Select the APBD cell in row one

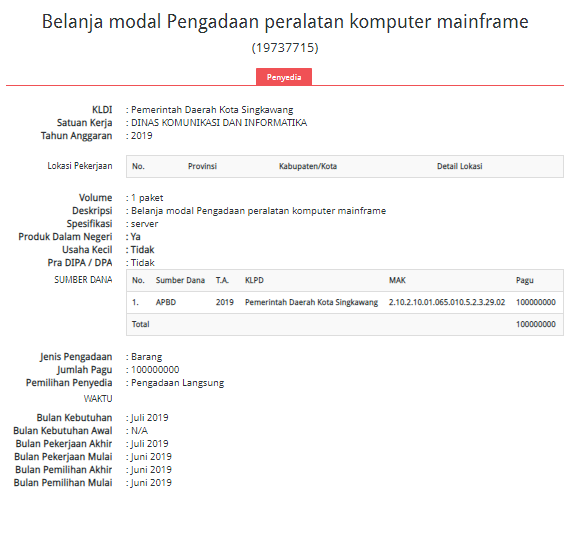tap(166, 302)
